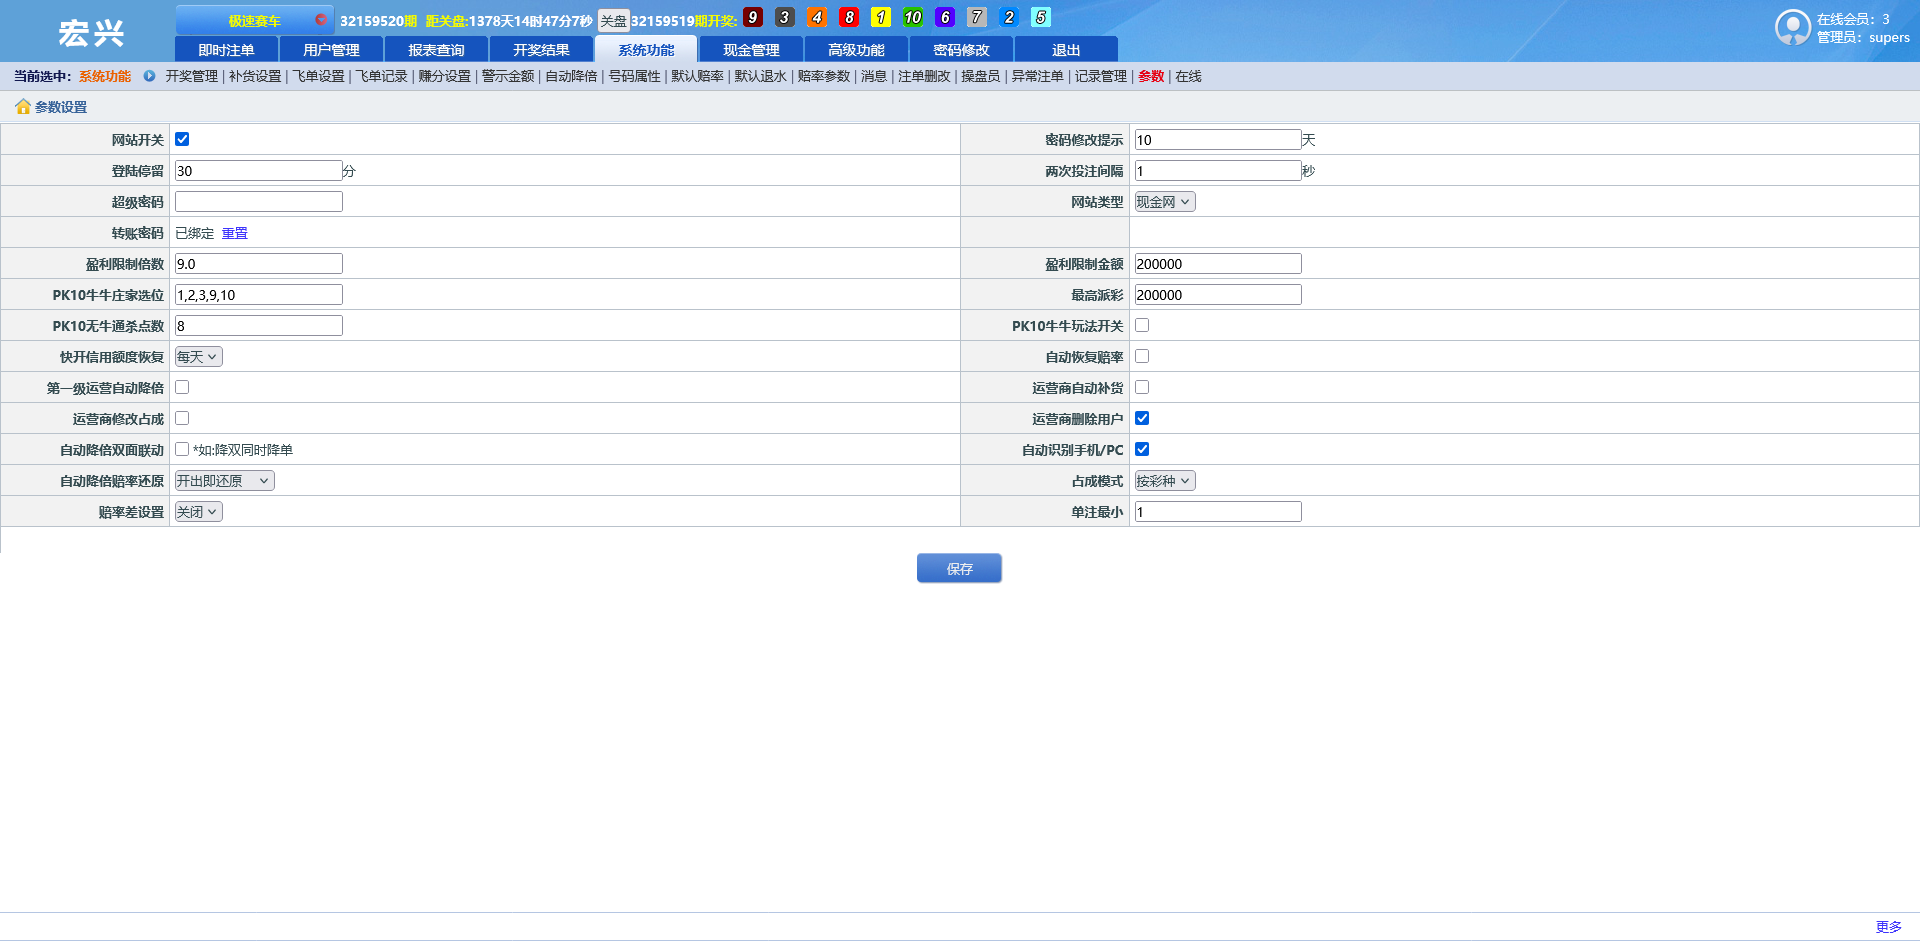Click the 盈利限制倍数 input field
1920x947 pixels.
[259, 264]
